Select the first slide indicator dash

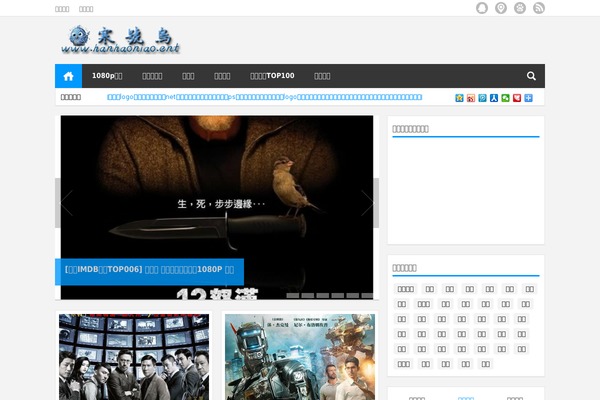click(x=293, y=296)
